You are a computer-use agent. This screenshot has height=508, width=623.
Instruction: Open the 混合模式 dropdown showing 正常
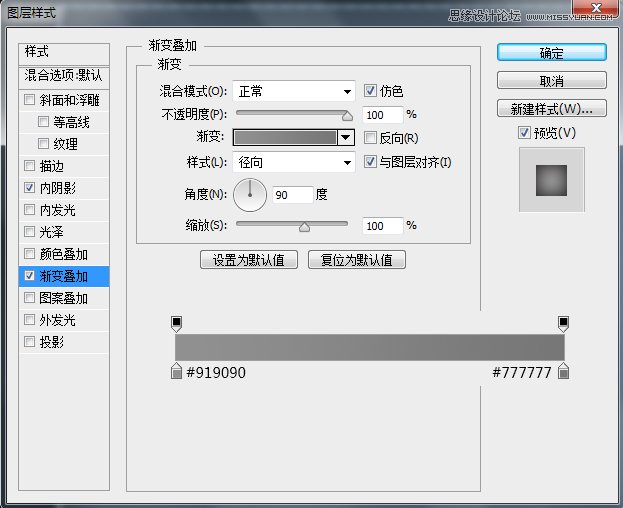click(x=294, y=91)
